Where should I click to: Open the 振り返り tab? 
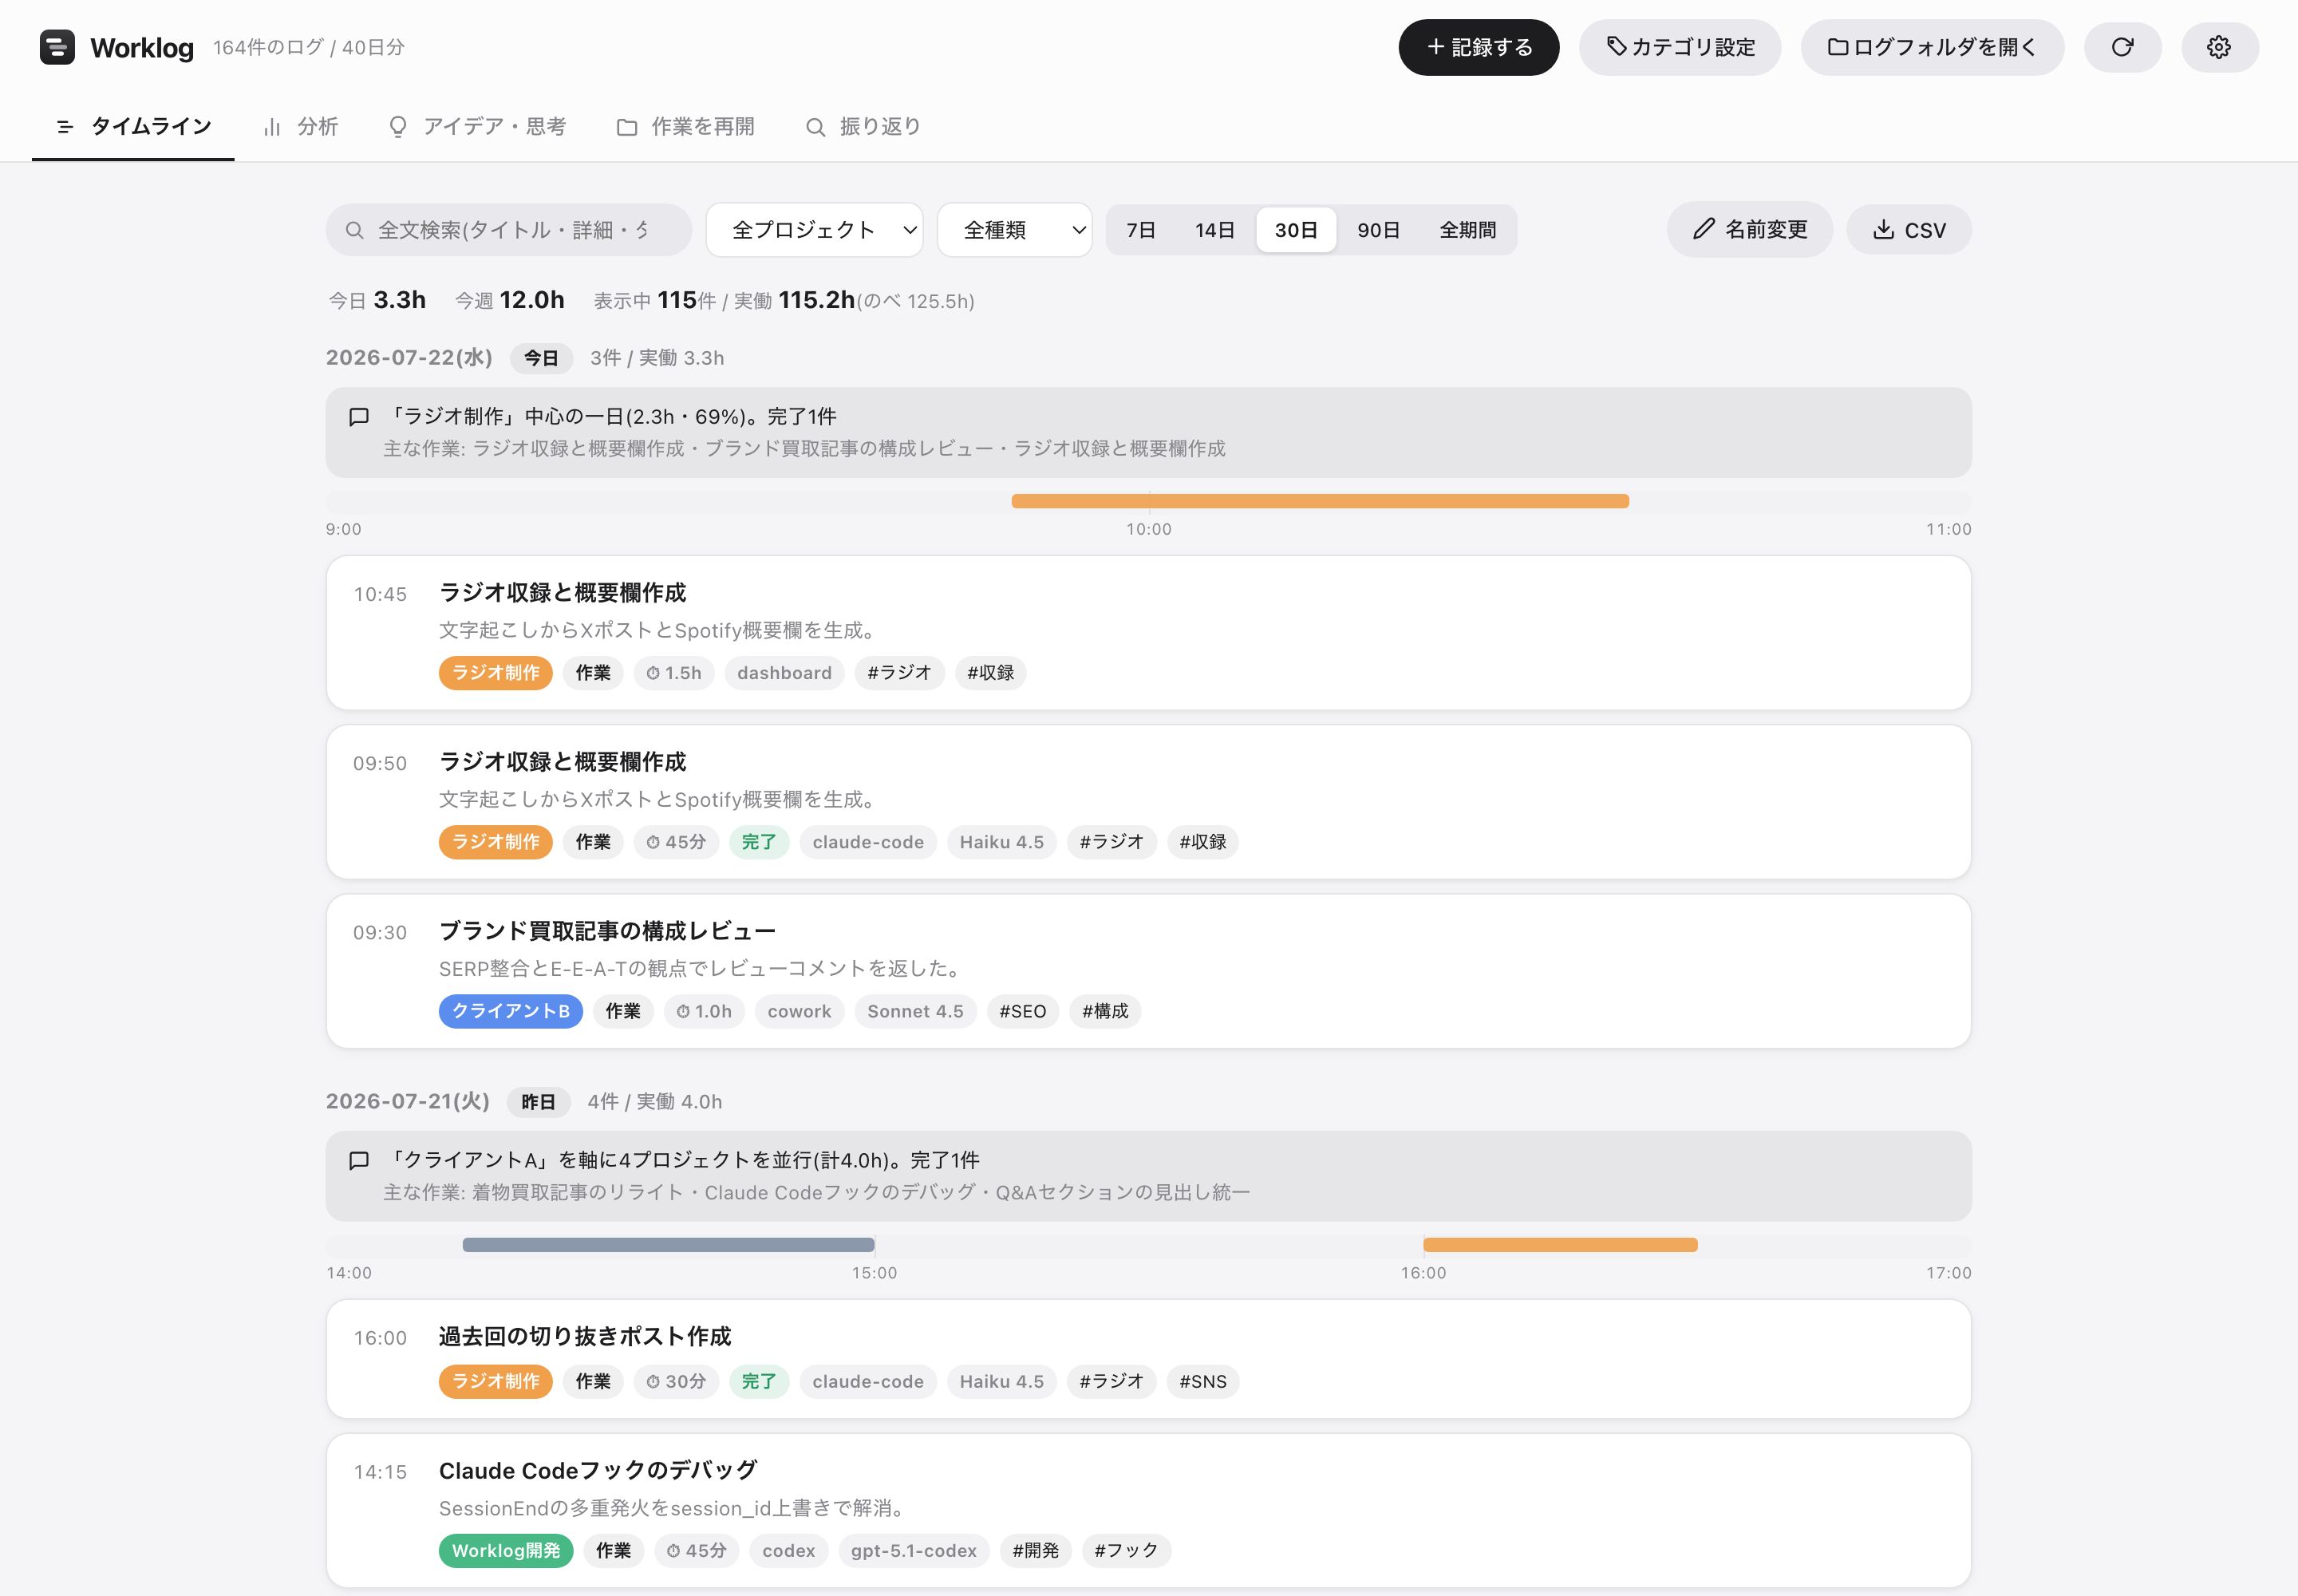click(864, 126)
